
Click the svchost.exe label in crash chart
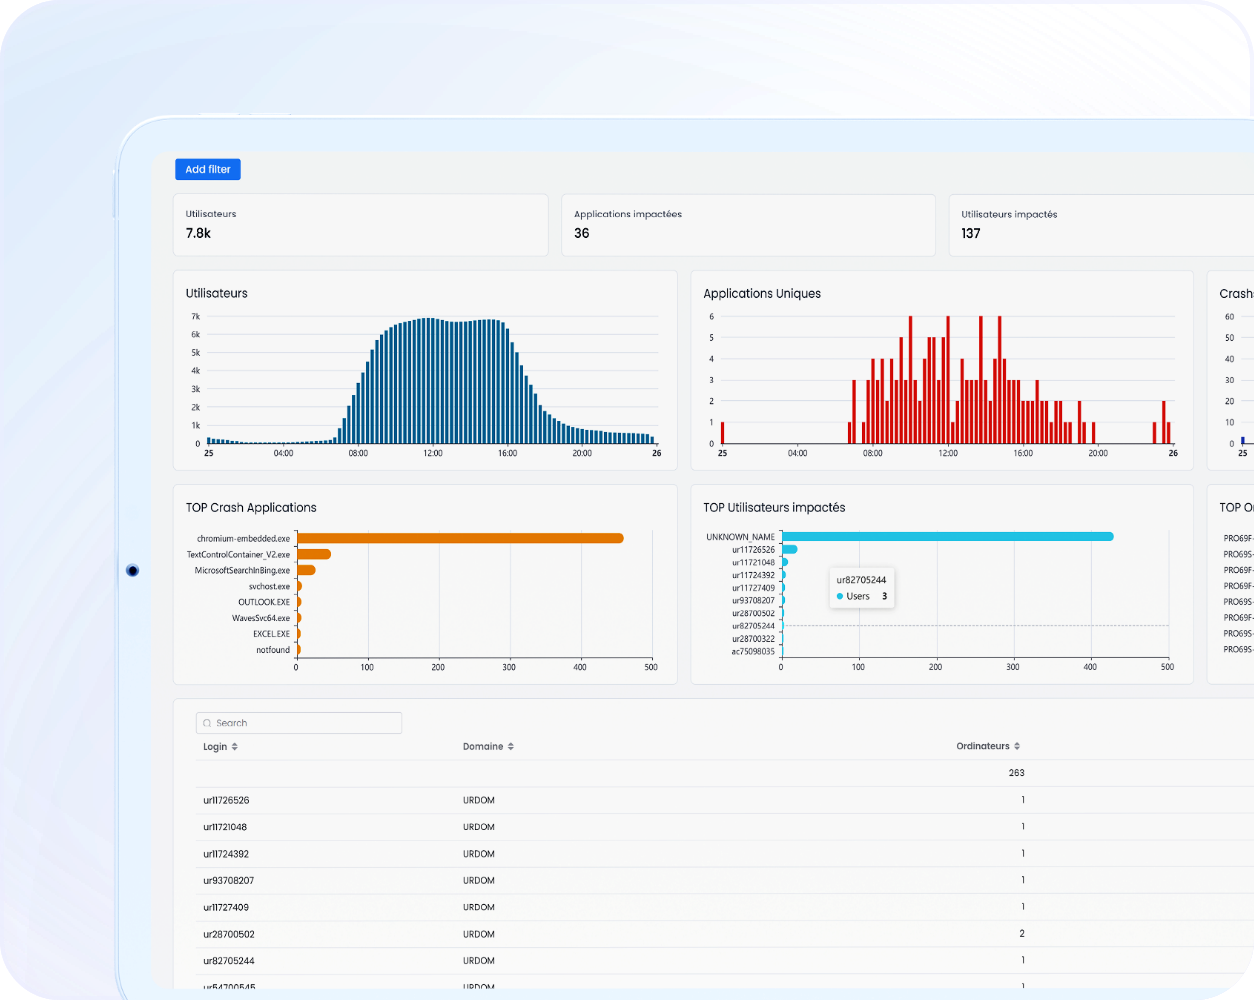click(269, 586)
